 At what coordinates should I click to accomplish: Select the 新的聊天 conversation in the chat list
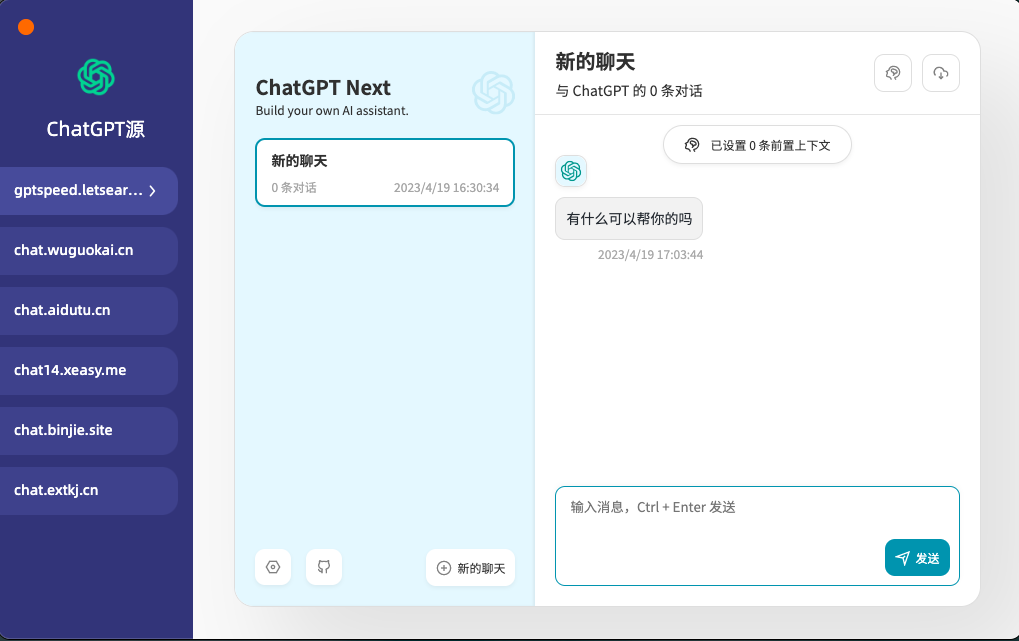coord(384,172)
